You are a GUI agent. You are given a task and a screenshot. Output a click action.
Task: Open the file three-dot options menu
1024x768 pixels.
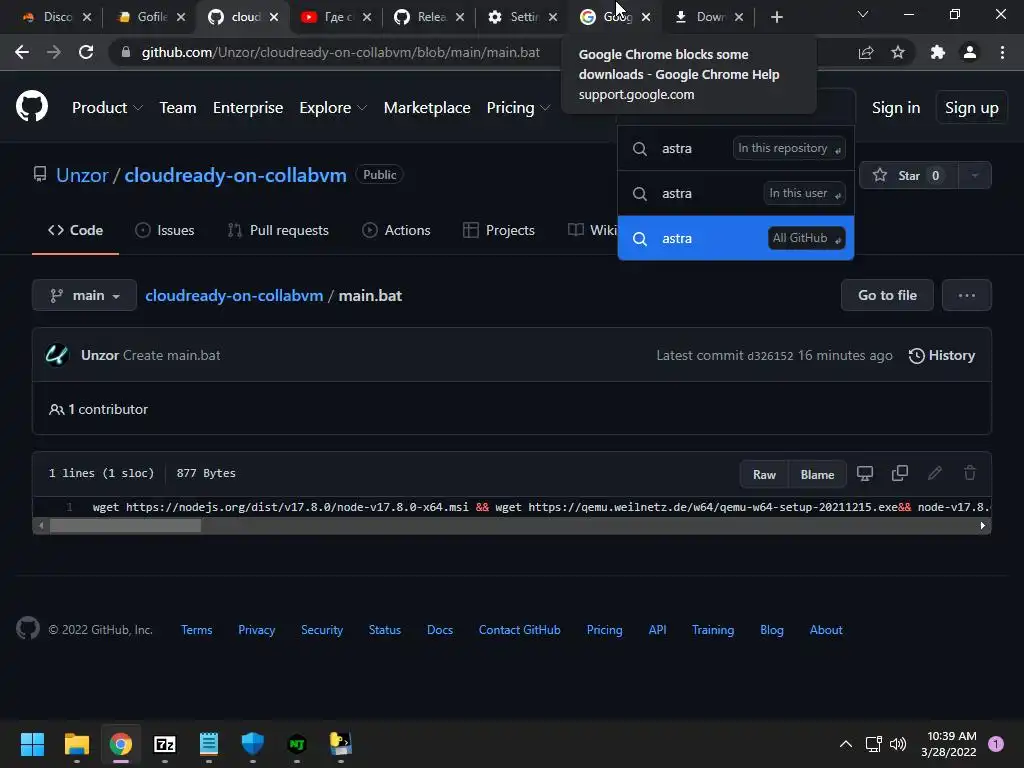point(967,295)
